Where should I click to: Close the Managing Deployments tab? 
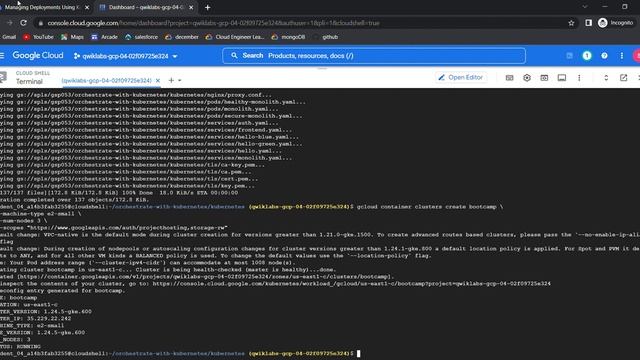(x=87, y=7)
